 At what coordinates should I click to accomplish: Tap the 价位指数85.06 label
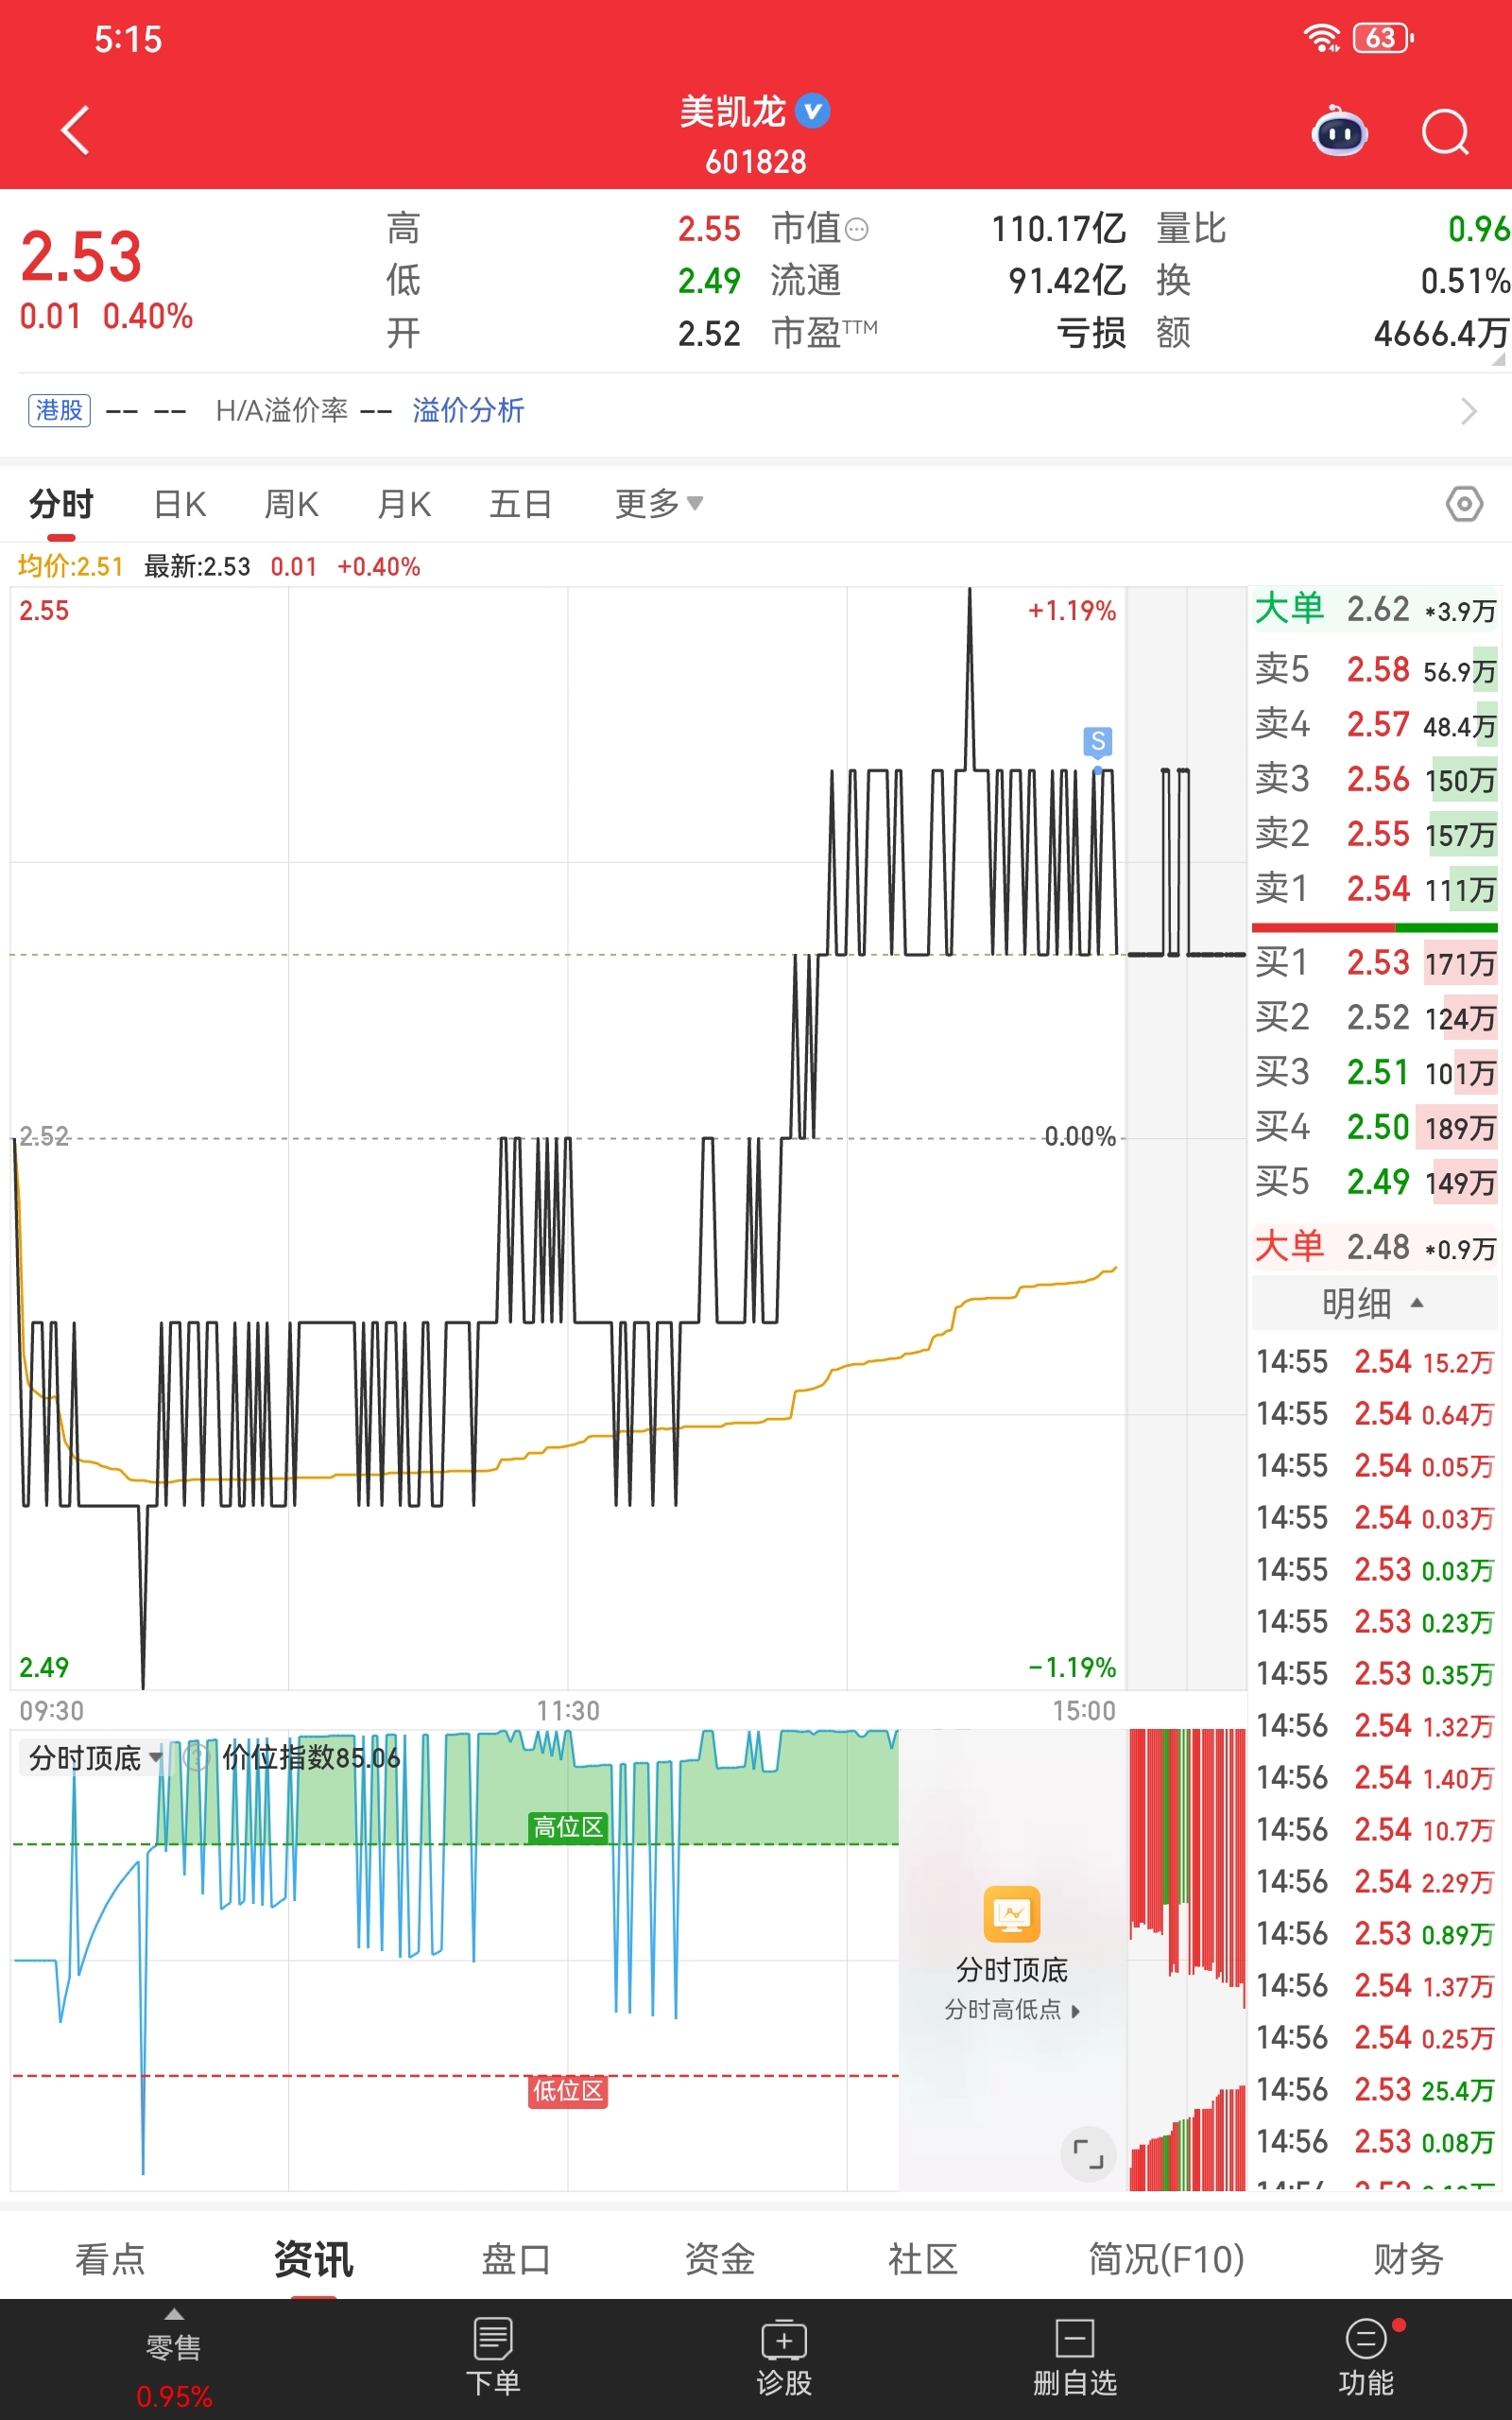[x=311, y=1757]
